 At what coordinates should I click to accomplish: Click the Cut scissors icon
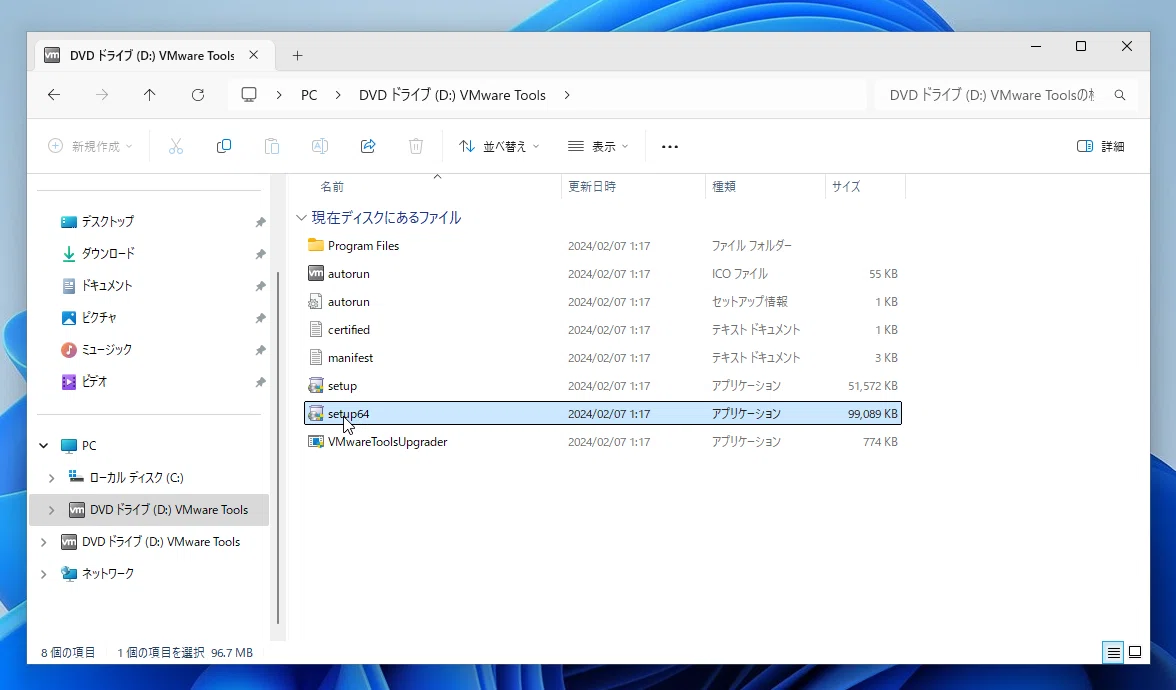[176, 146]
